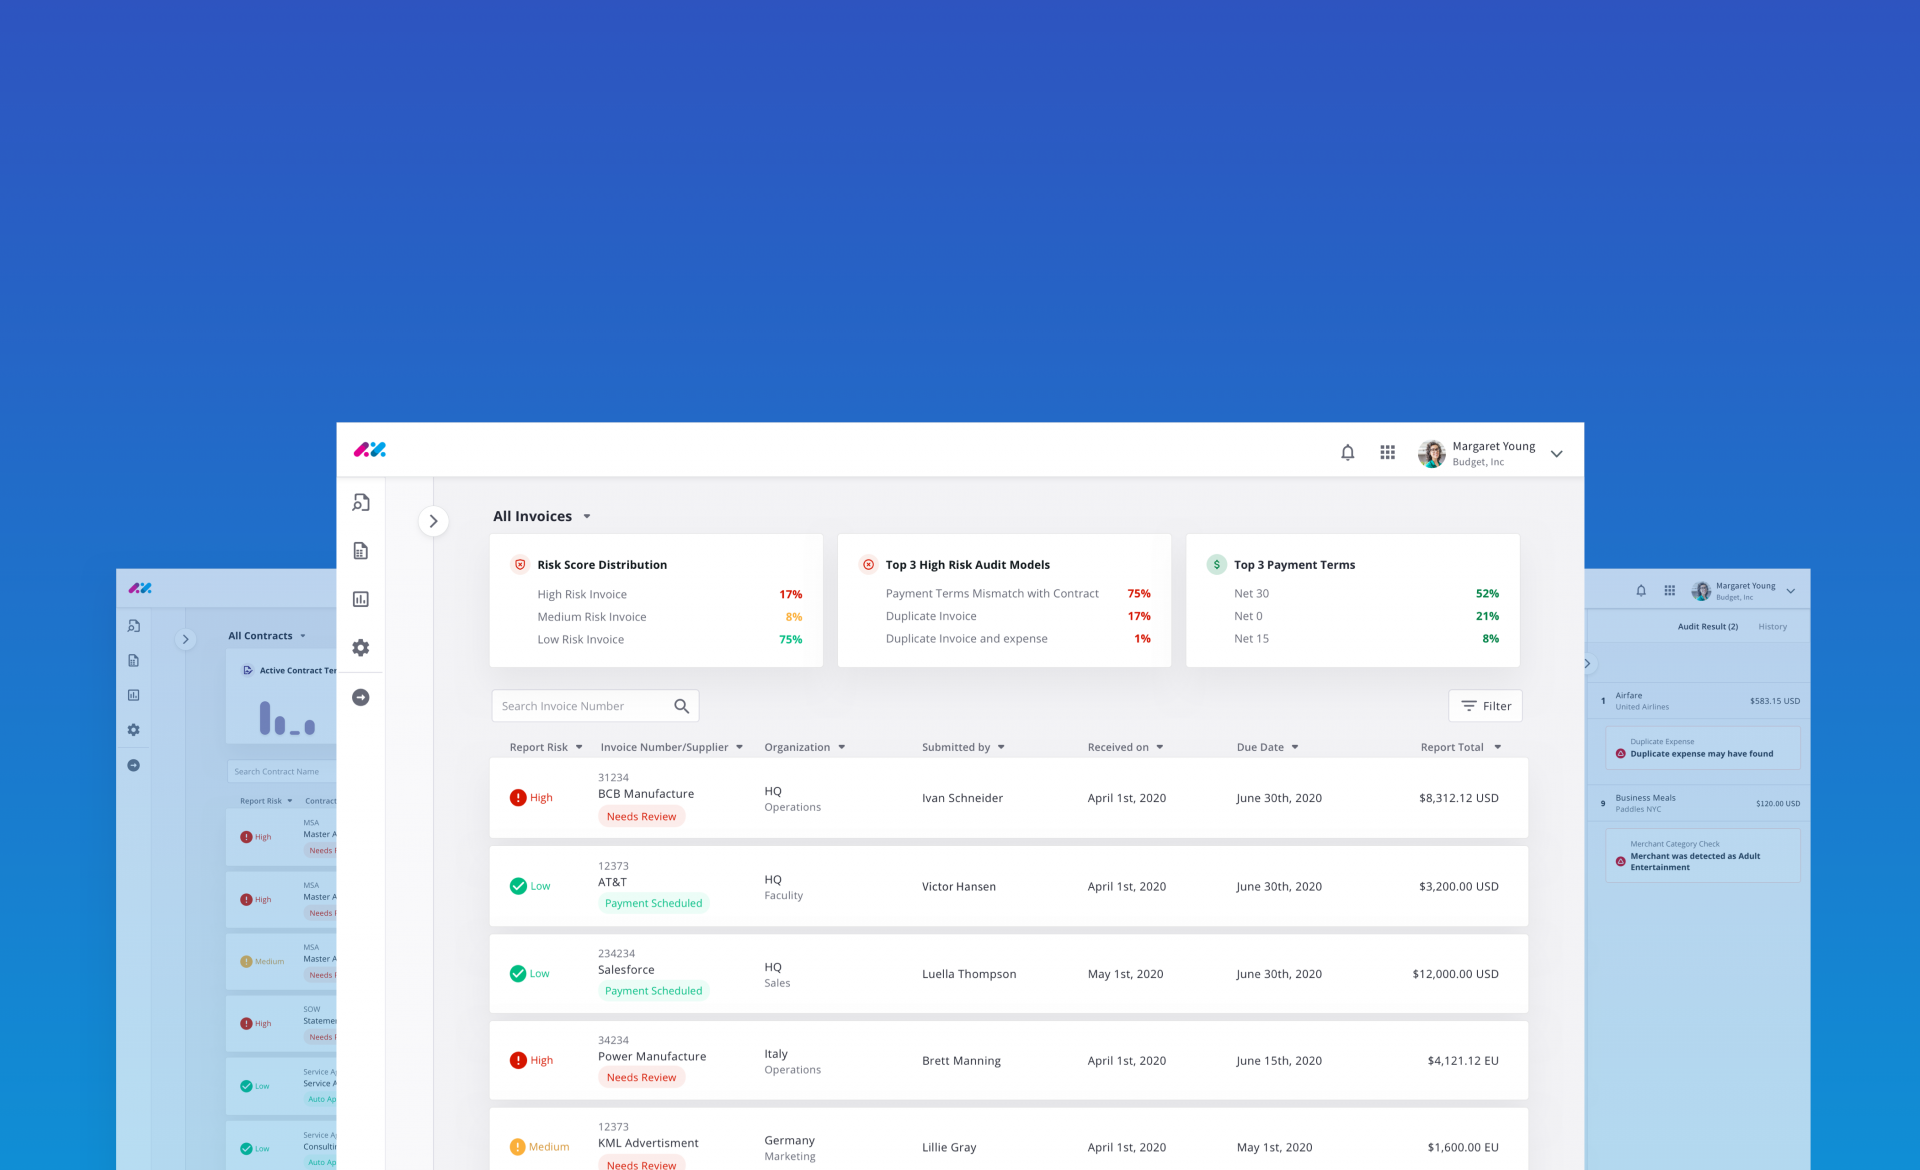1920x1170 pixels.
Task: Open the All Invoices dropdown
Action: [x=542, y=516]
